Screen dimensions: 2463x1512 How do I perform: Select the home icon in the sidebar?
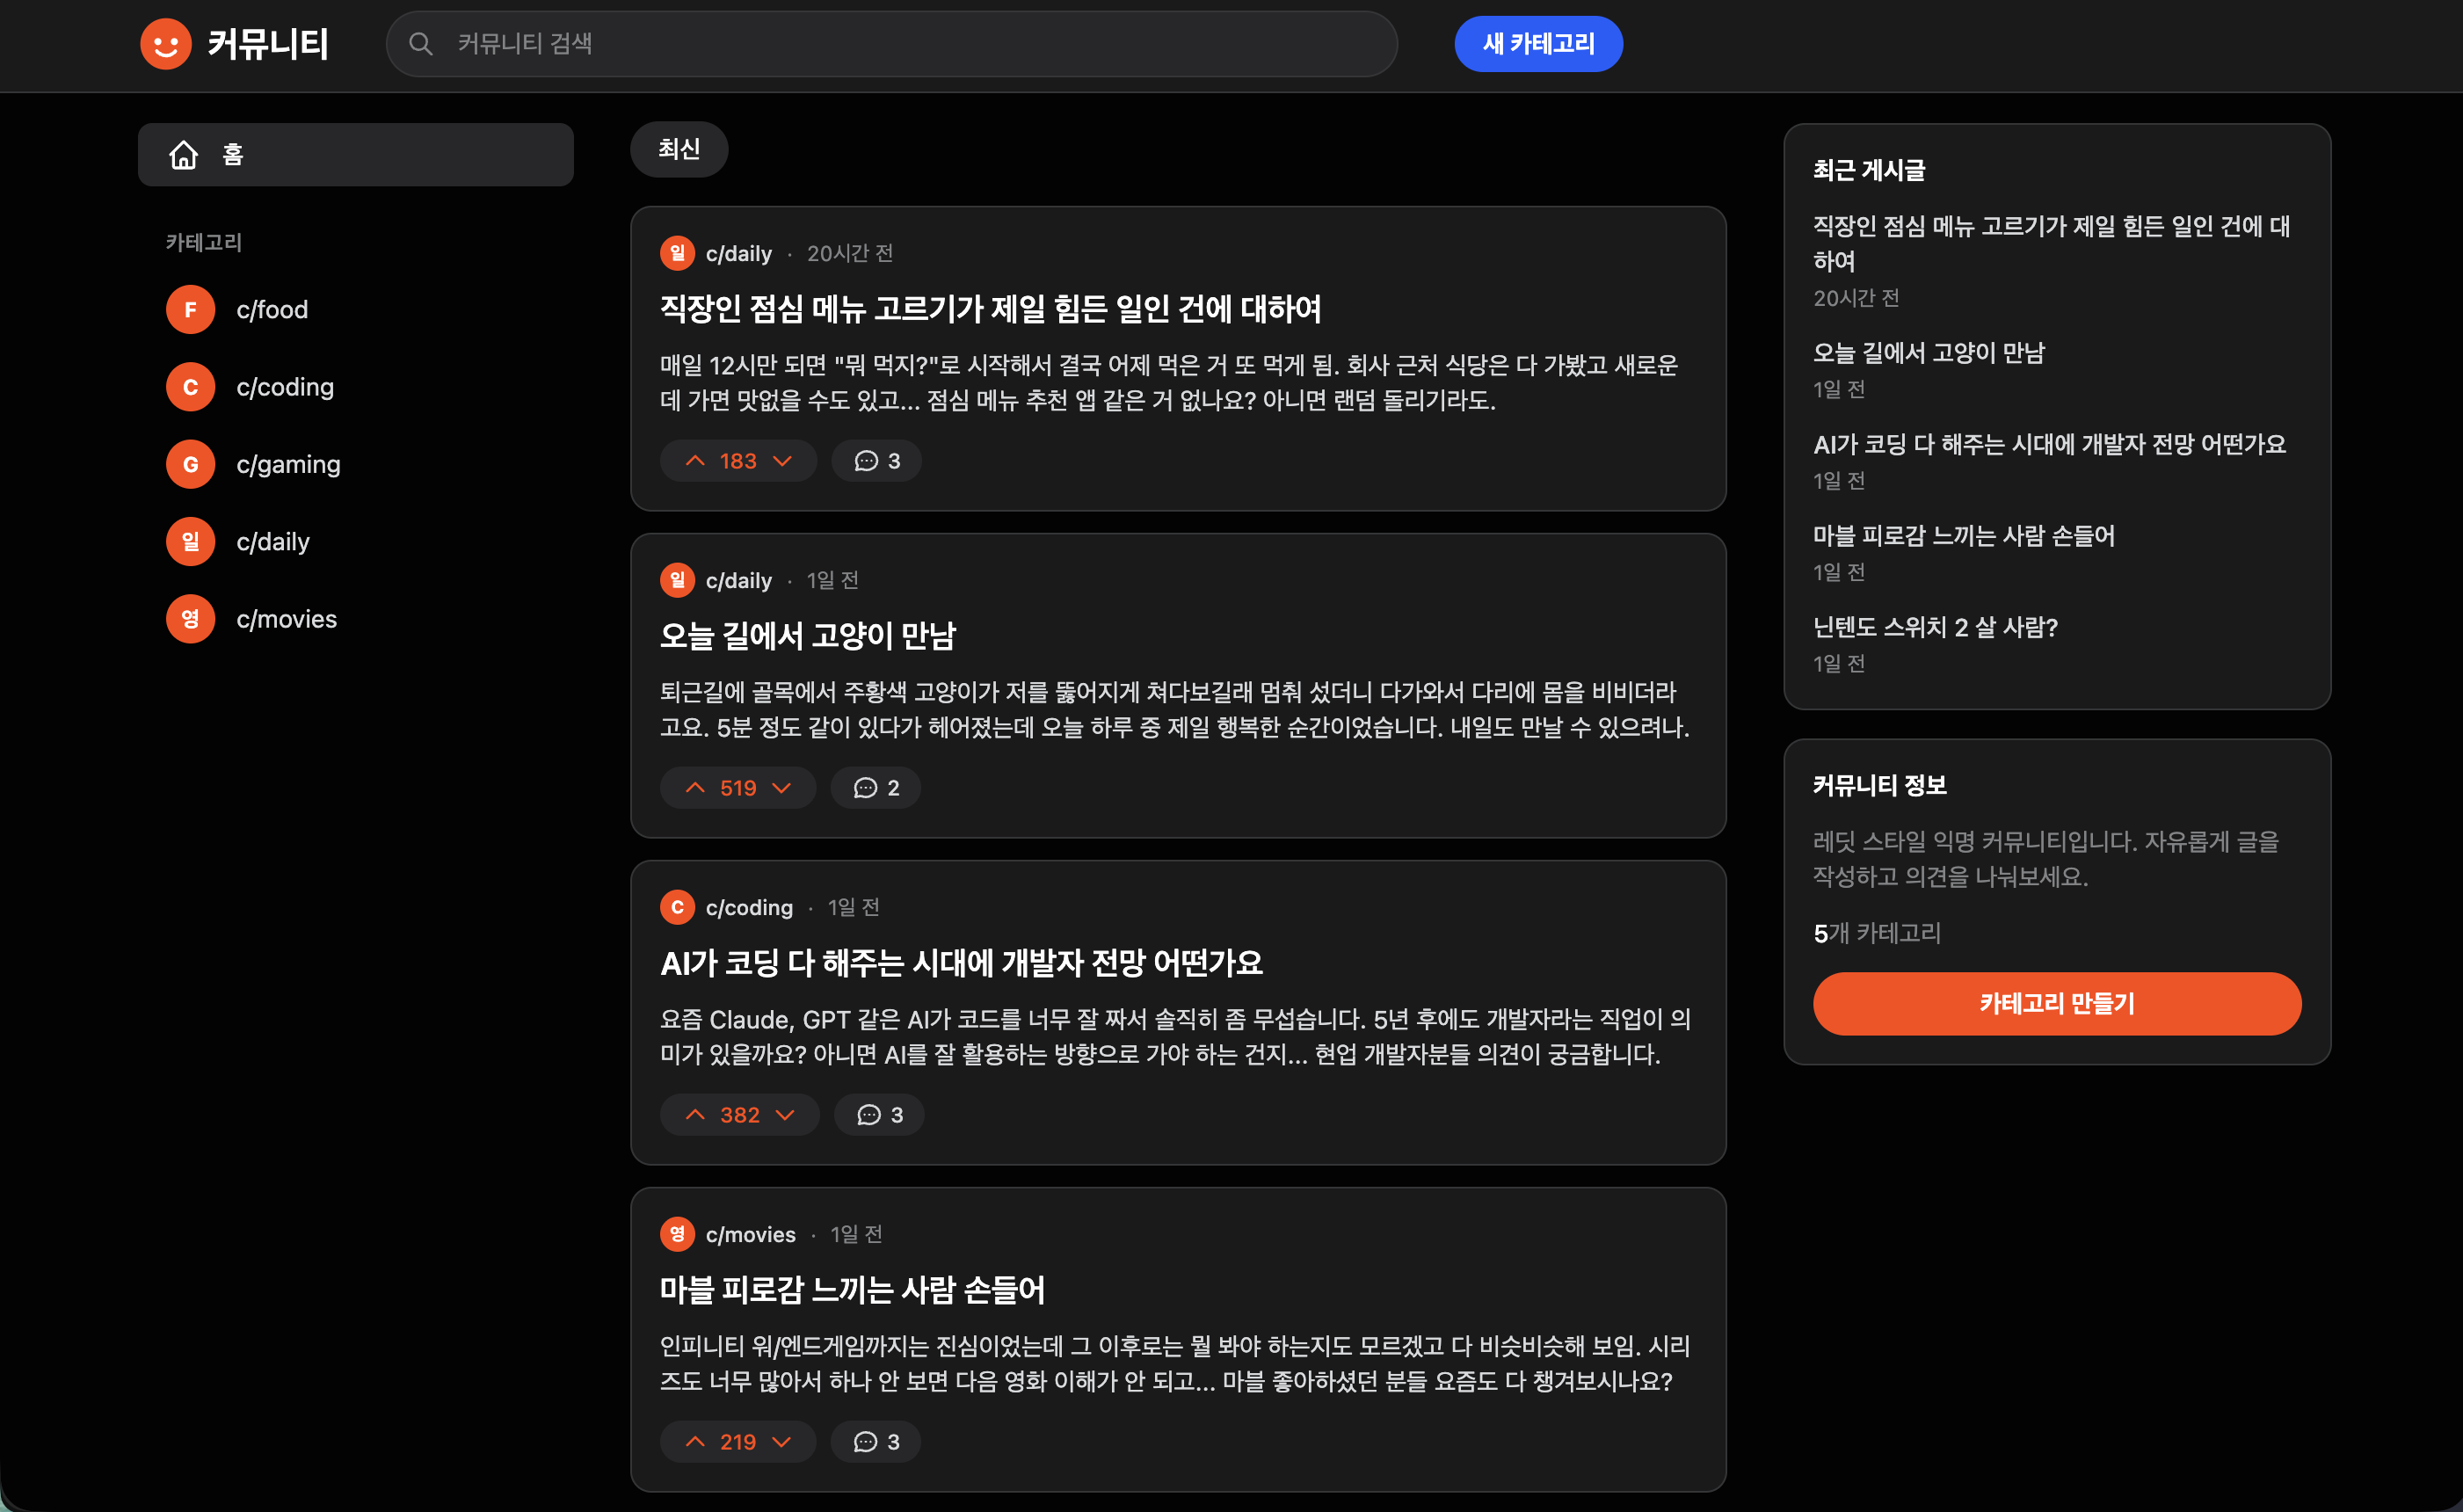tap(184, 154)
